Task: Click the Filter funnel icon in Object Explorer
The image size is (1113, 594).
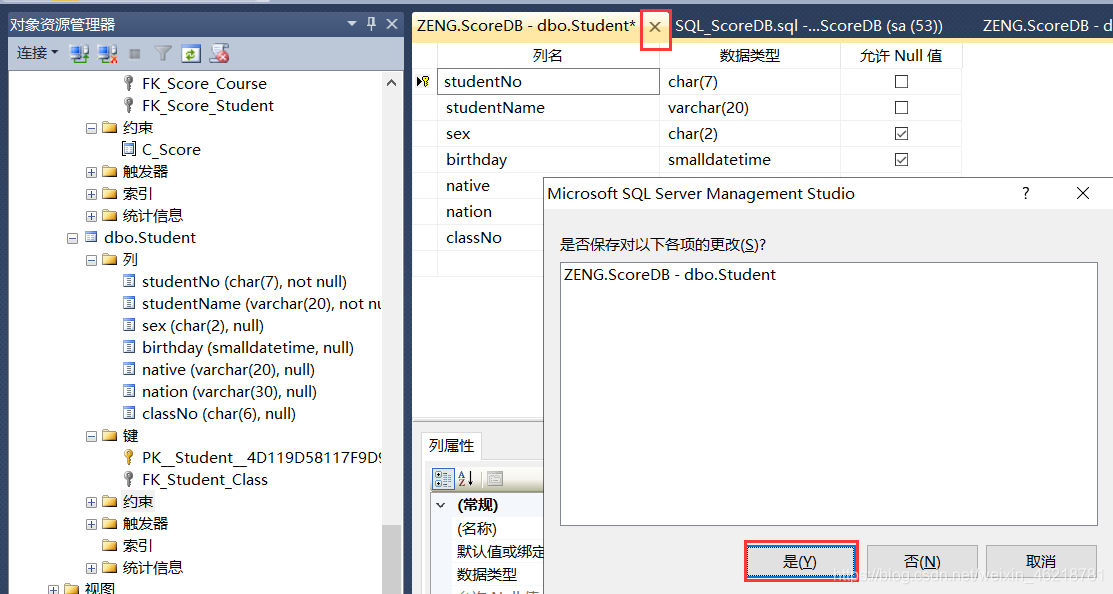Action: [163, 54]
